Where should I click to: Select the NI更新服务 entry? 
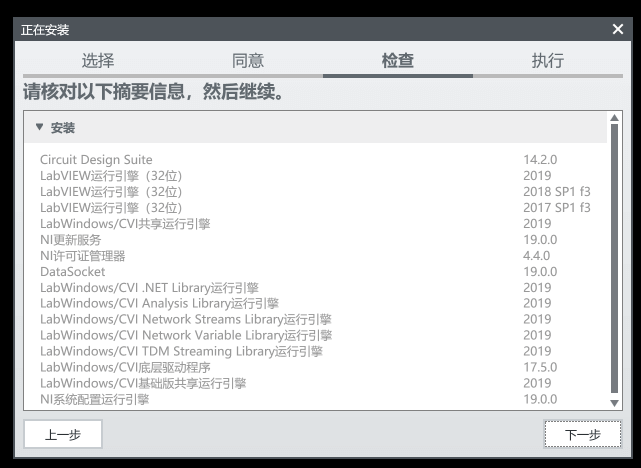click(x=315, y=240)
